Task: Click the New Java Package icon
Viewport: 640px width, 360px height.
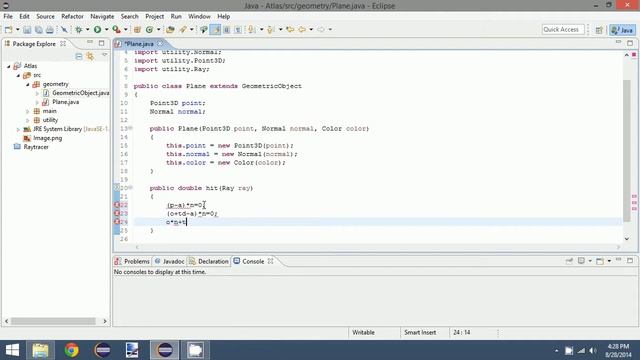Action: (x=137, y=30)
